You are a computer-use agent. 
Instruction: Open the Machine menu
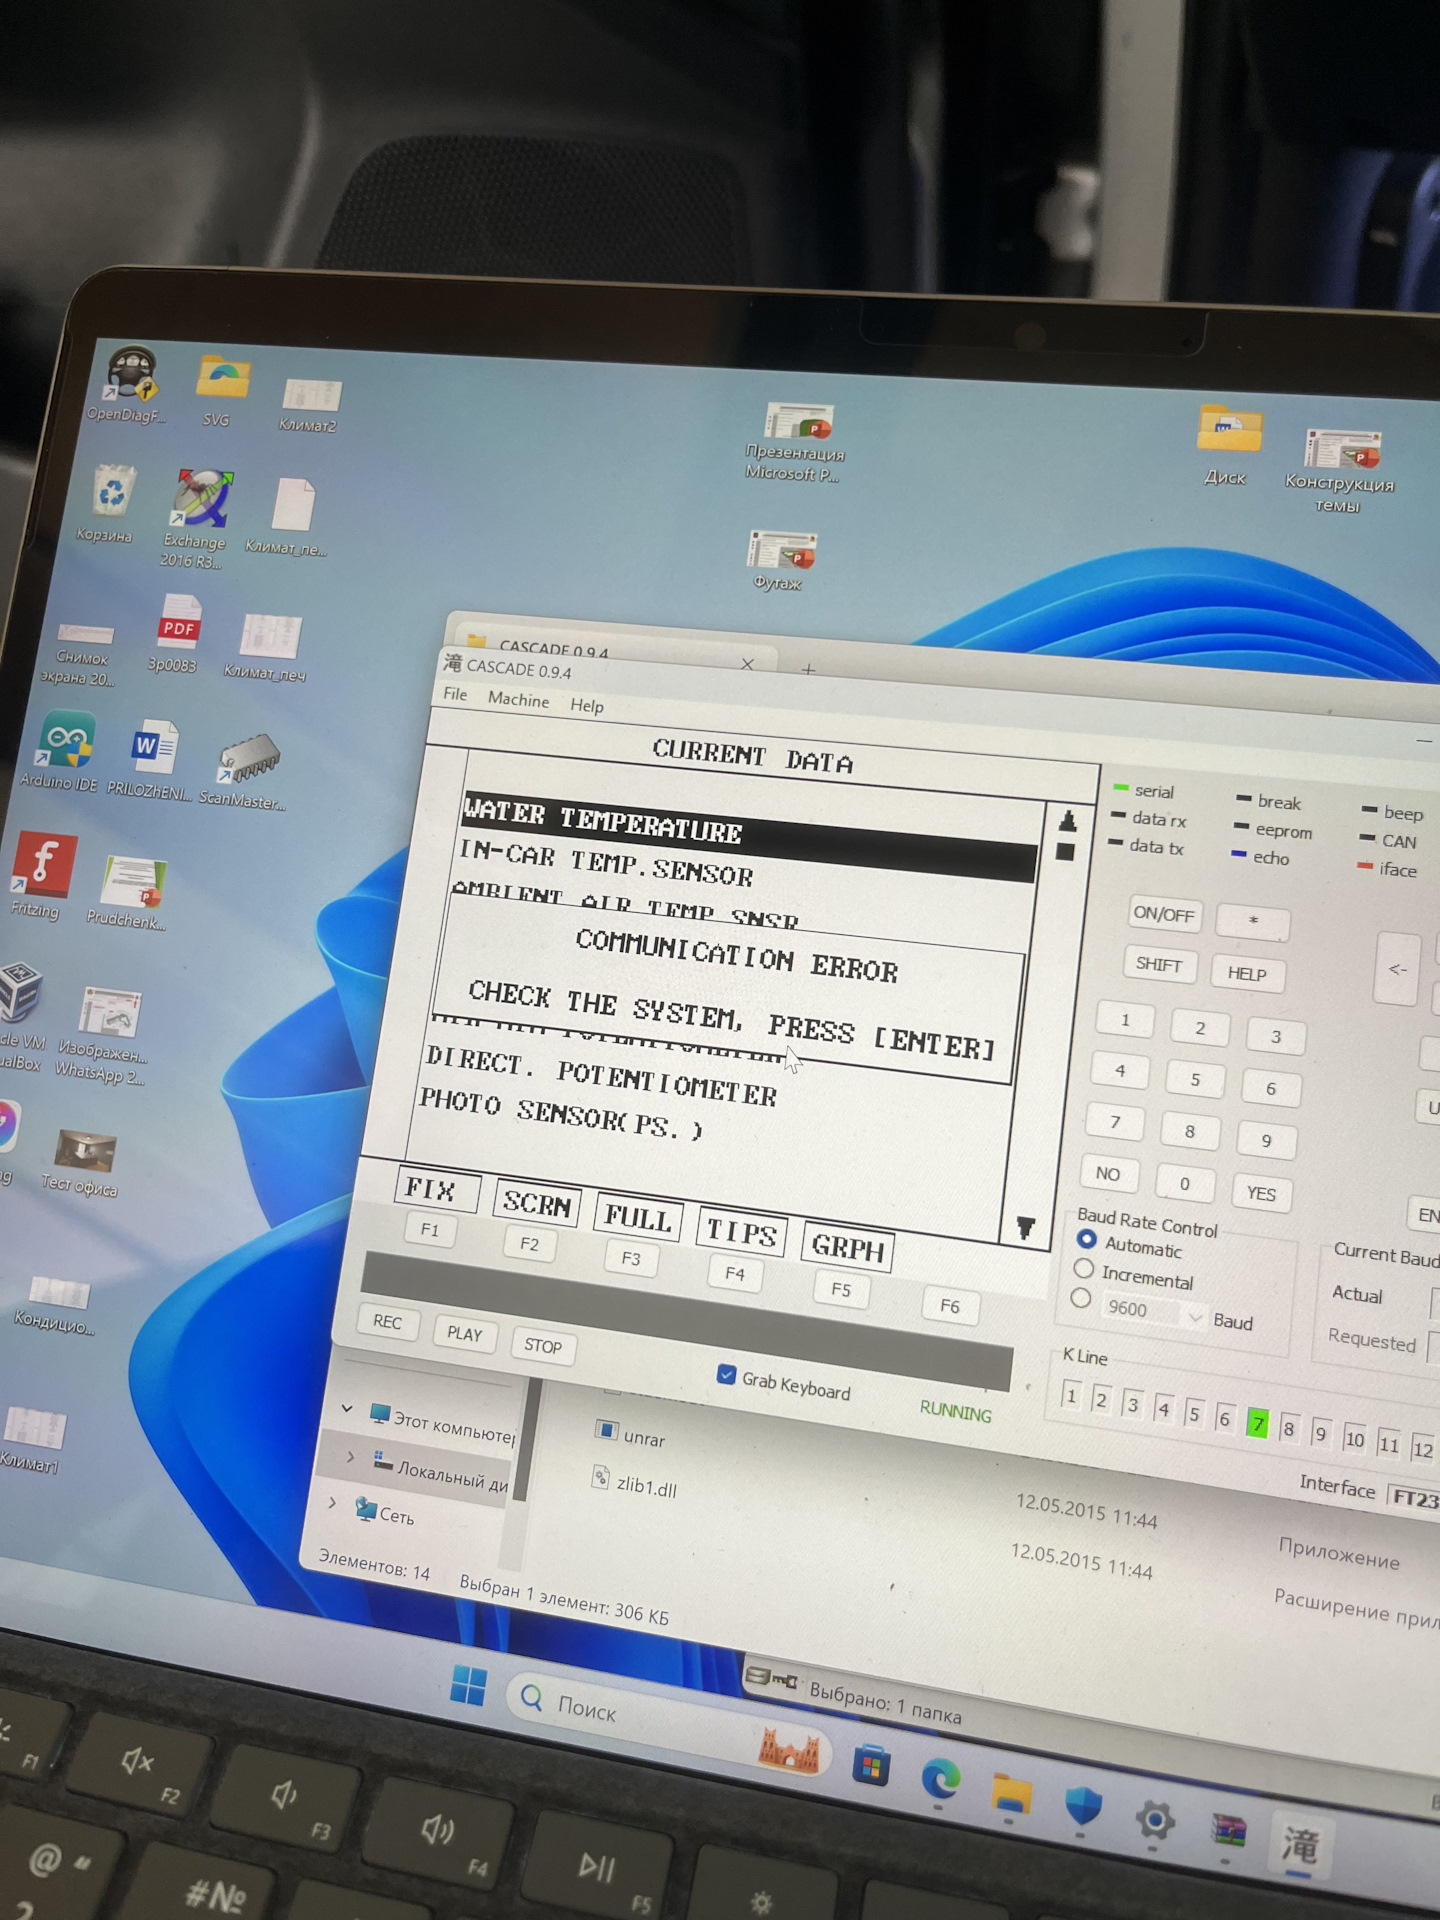point(518,699)
